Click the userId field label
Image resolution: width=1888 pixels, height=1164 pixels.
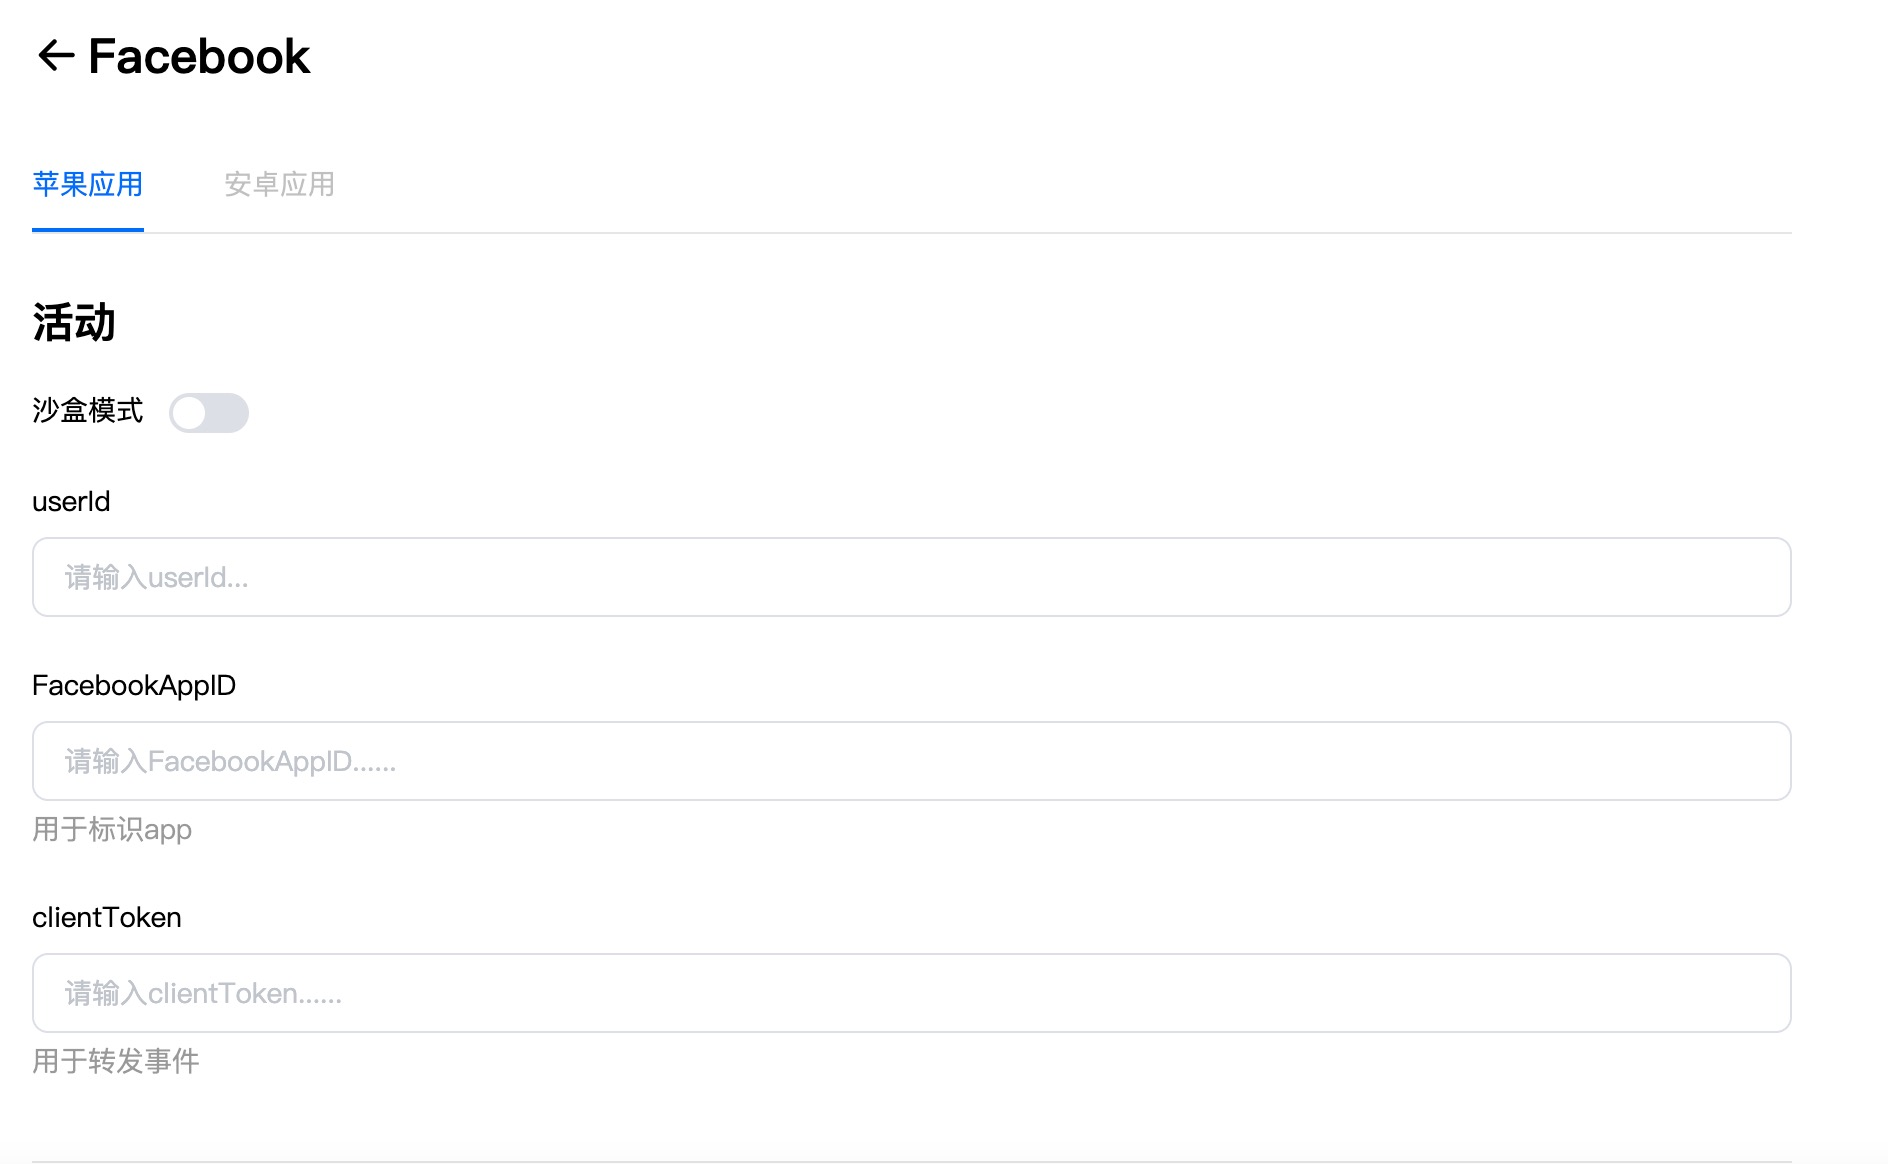[x=71, y=501]
